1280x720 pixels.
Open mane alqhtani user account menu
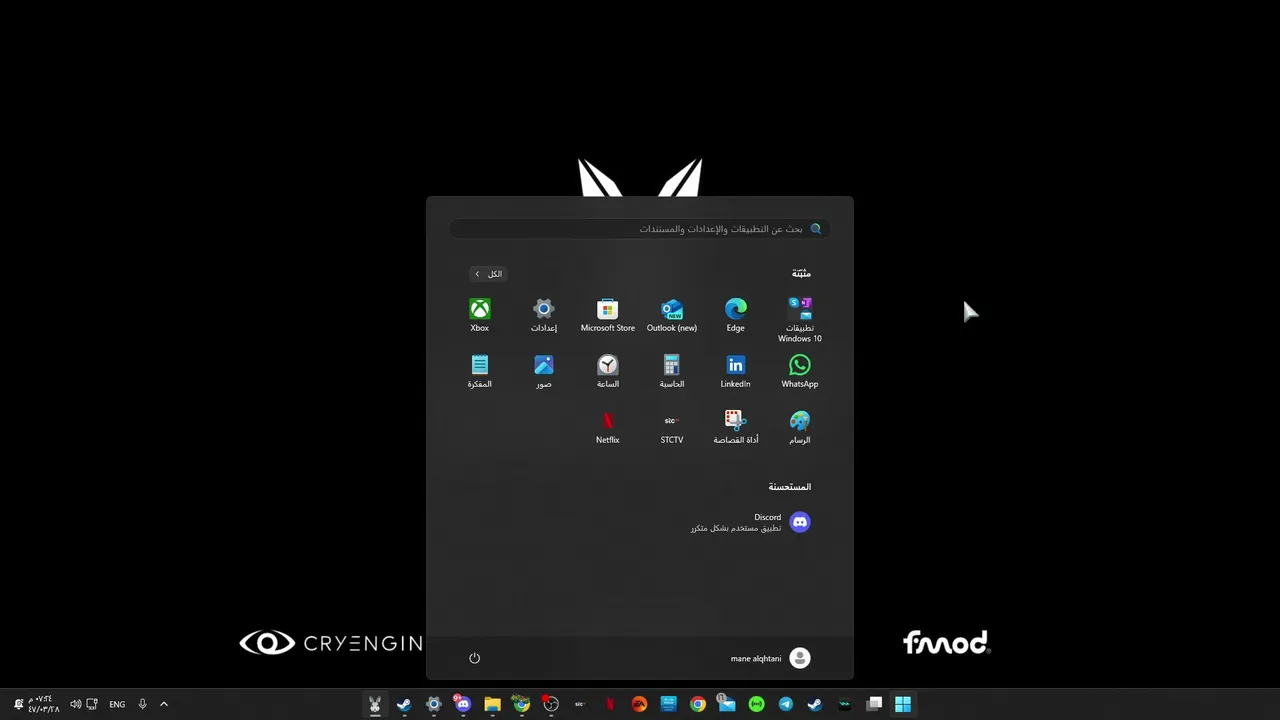pyautogui.click(x=770, y=658)
